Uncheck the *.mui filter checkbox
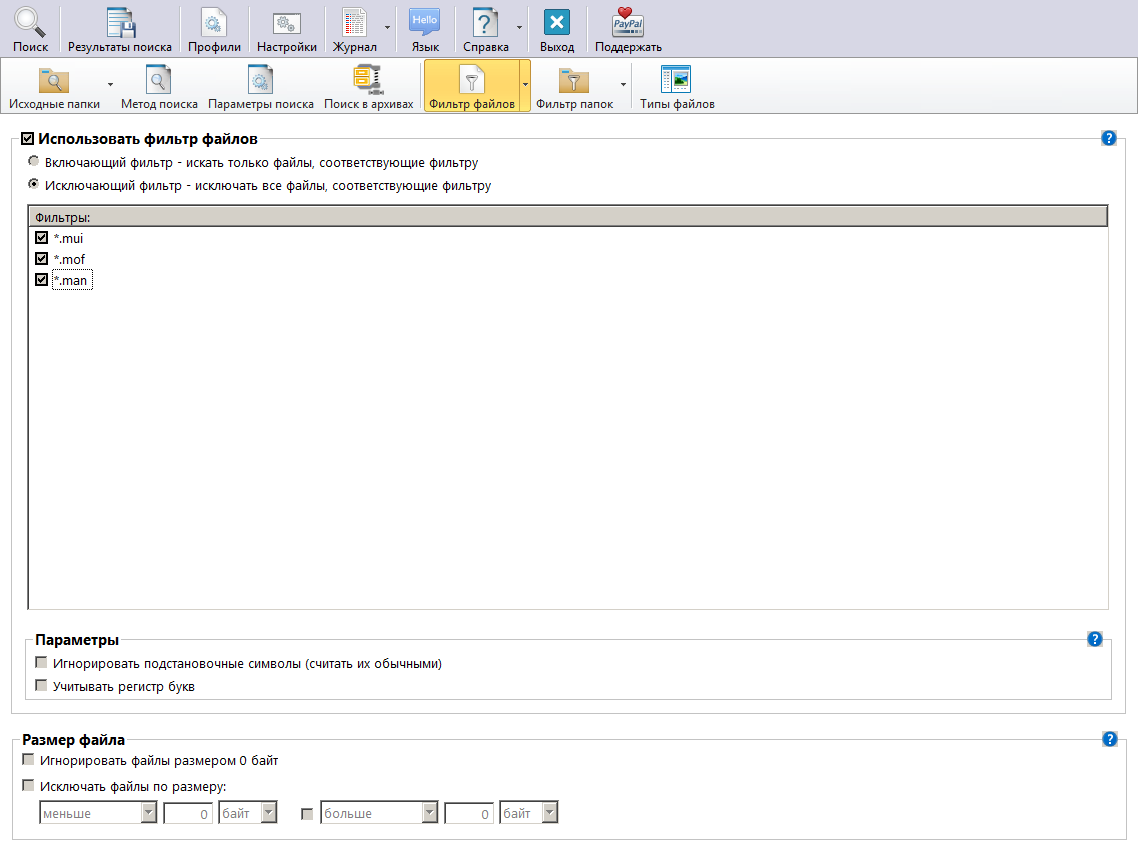 point(41,237)
